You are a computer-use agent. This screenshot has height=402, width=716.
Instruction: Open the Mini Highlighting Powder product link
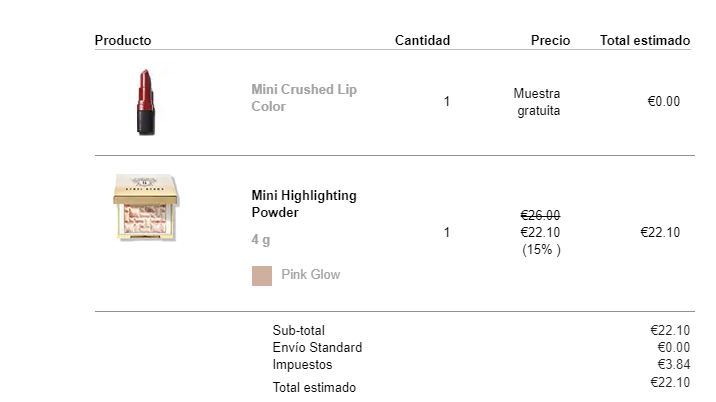(x=304, y=204)
